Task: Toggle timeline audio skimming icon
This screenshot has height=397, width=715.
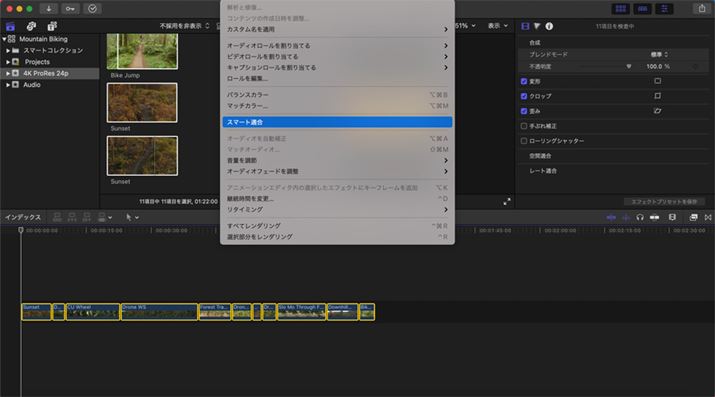Action: coord(626,217)
